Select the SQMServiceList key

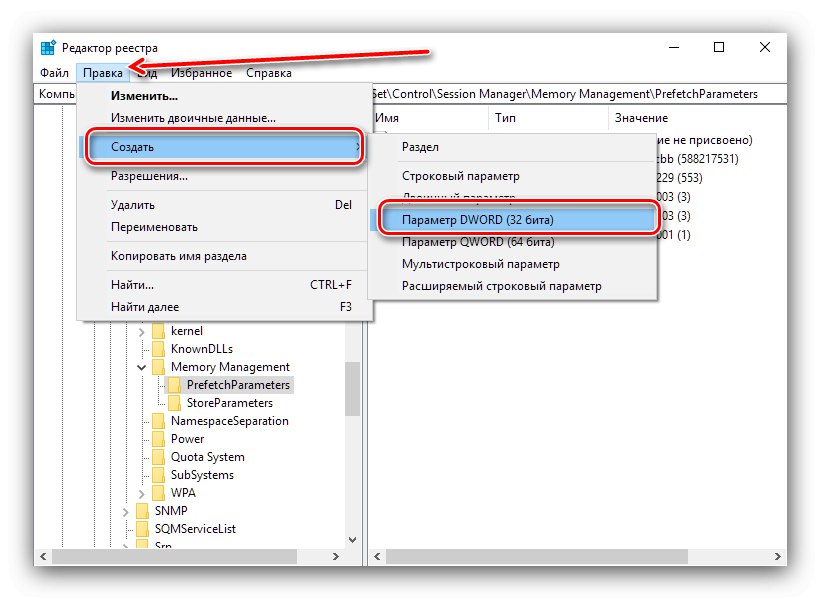[x=195, y=529]
